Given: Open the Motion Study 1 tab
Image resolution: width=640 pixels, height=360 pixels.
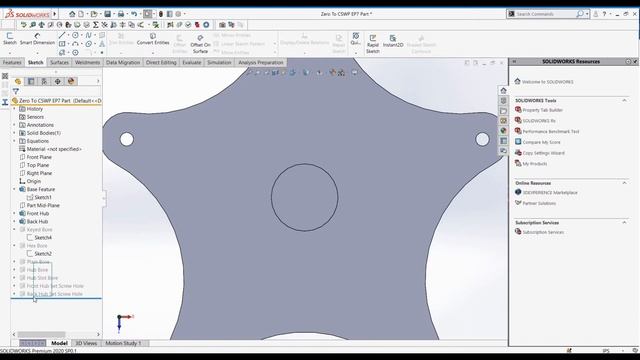Looking at the screenshot, I should [123, 343].
